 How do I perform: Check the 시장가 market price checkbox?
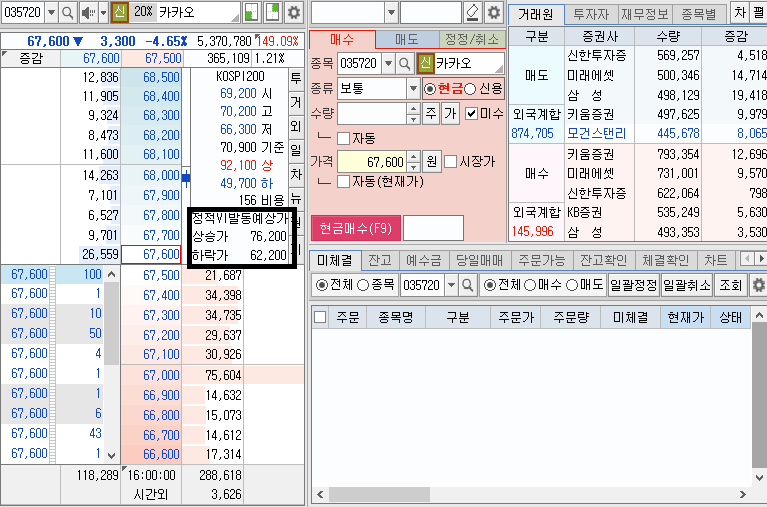tap(451, 161)
